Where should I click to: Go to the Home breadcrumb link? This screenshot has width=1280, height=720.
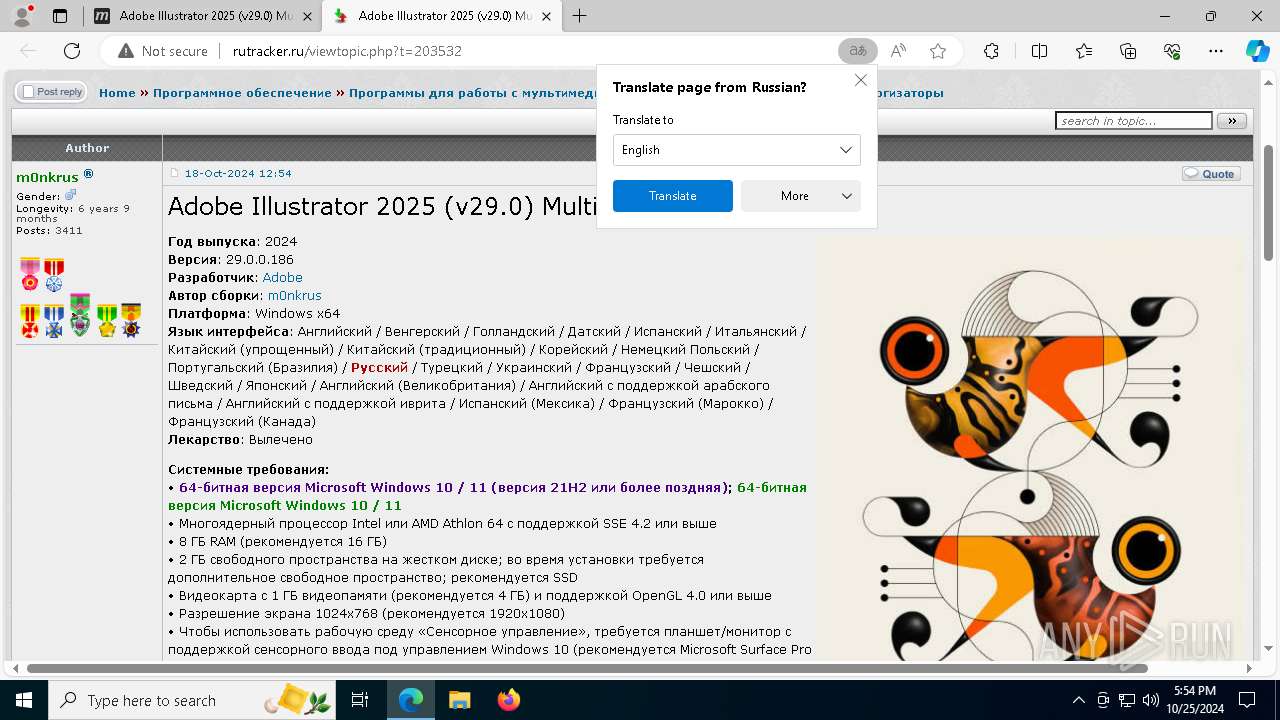pos(117,93)
